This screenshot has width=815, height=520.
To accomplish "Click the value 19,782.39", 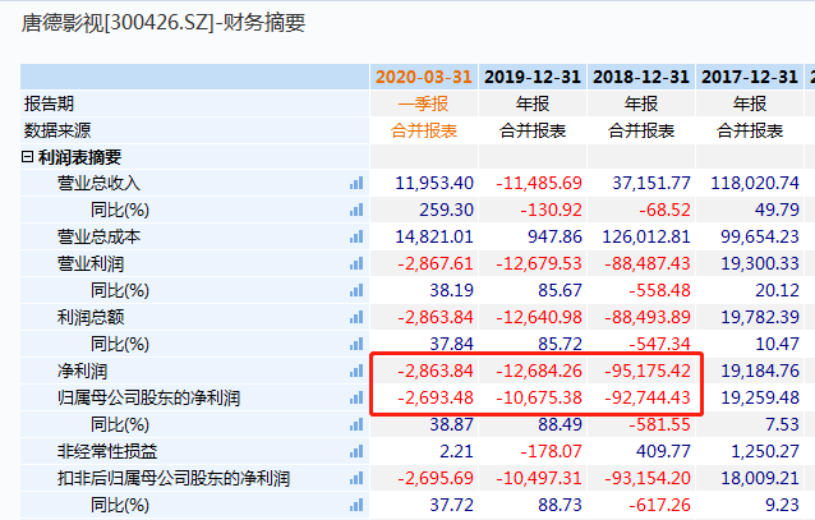I will click(760, 317).
